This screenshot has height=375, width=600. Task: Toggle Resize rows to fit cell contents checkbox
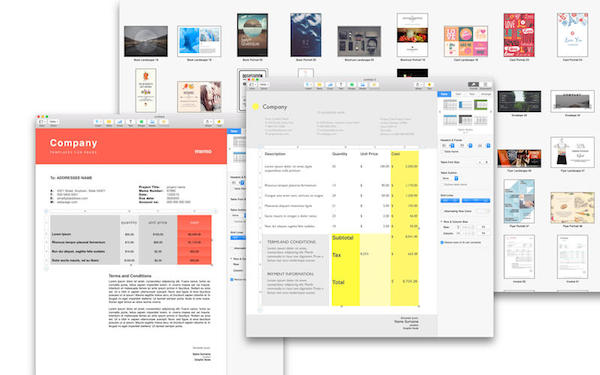[442, 242]
